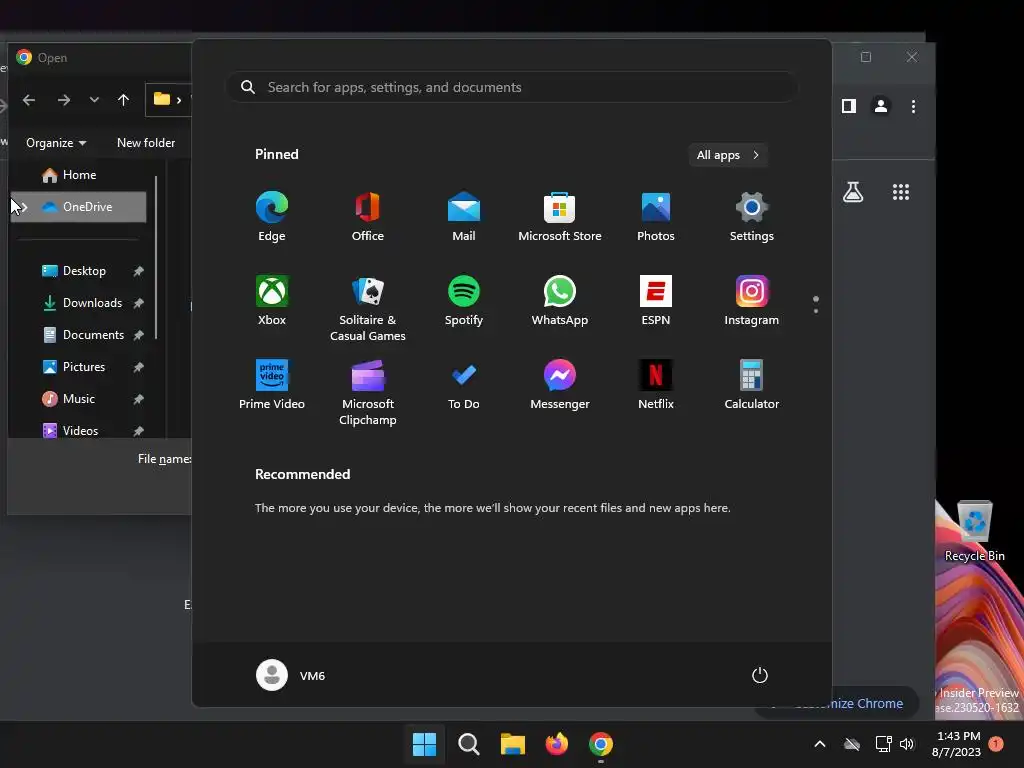Screen dimensions: 1024x768
Task: Go to next page of pinned apps
Action: click(x=816, y=311)
